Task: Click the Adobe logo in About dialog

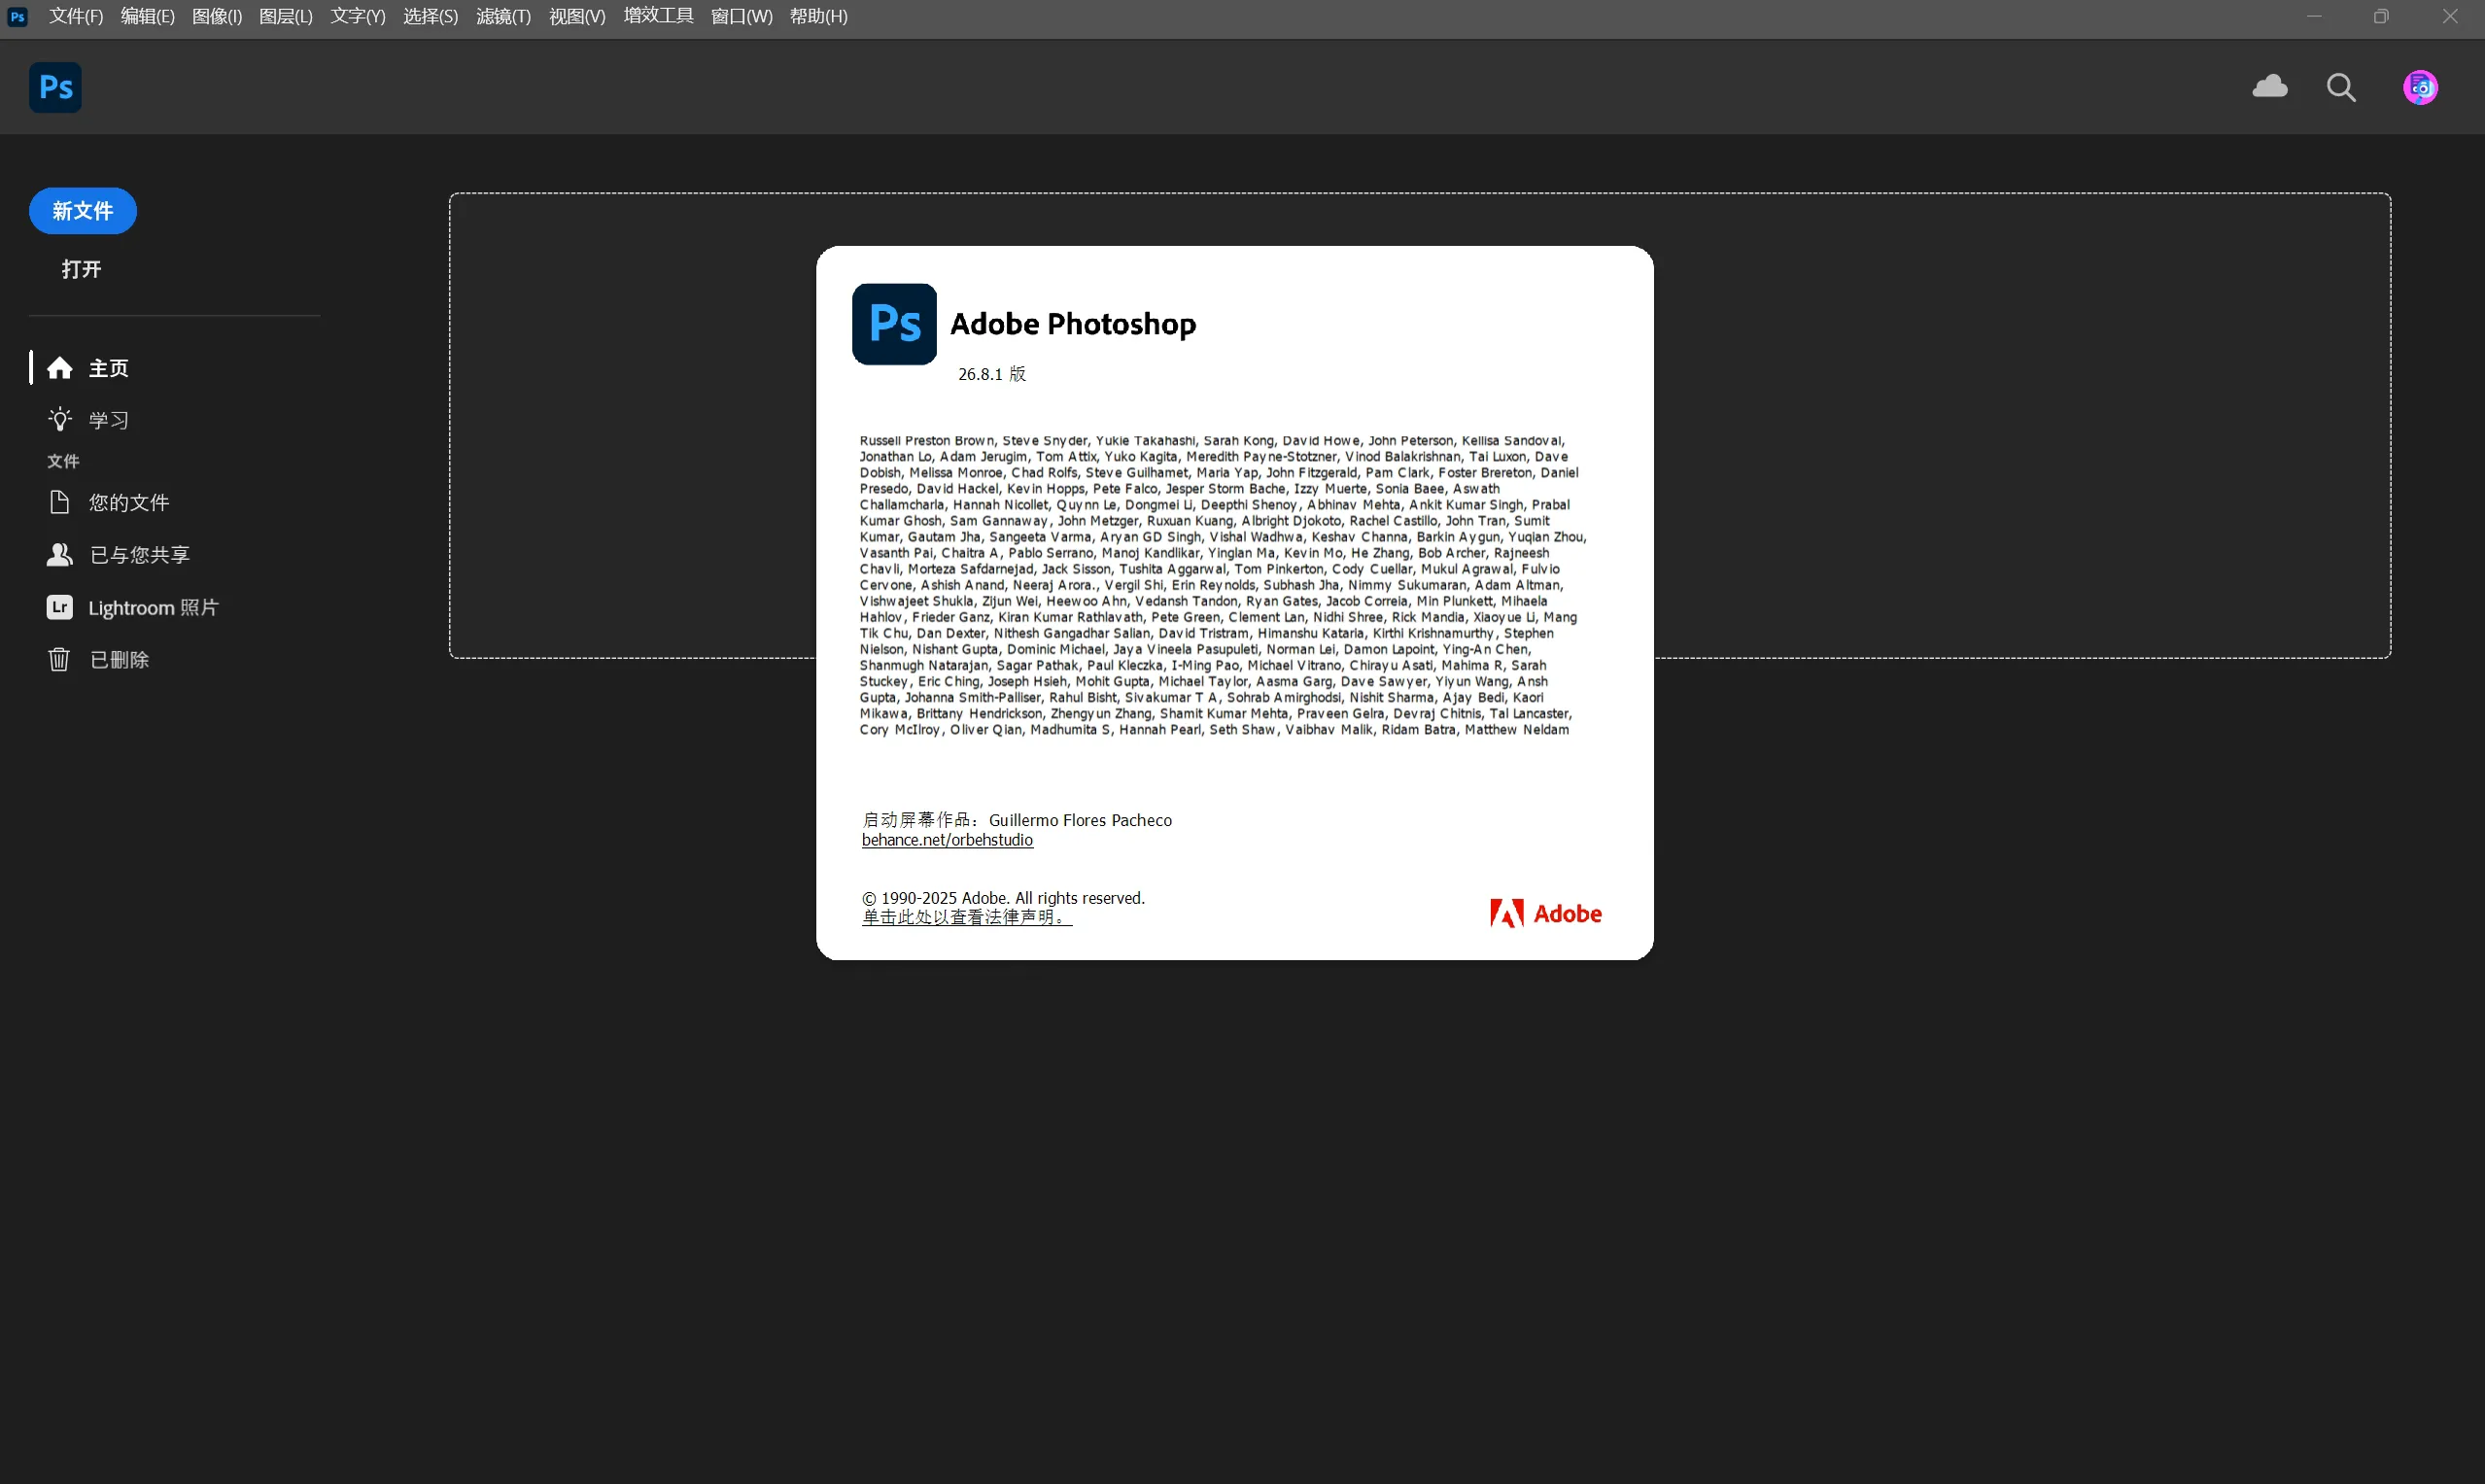Action: [x=1545, y=913]
